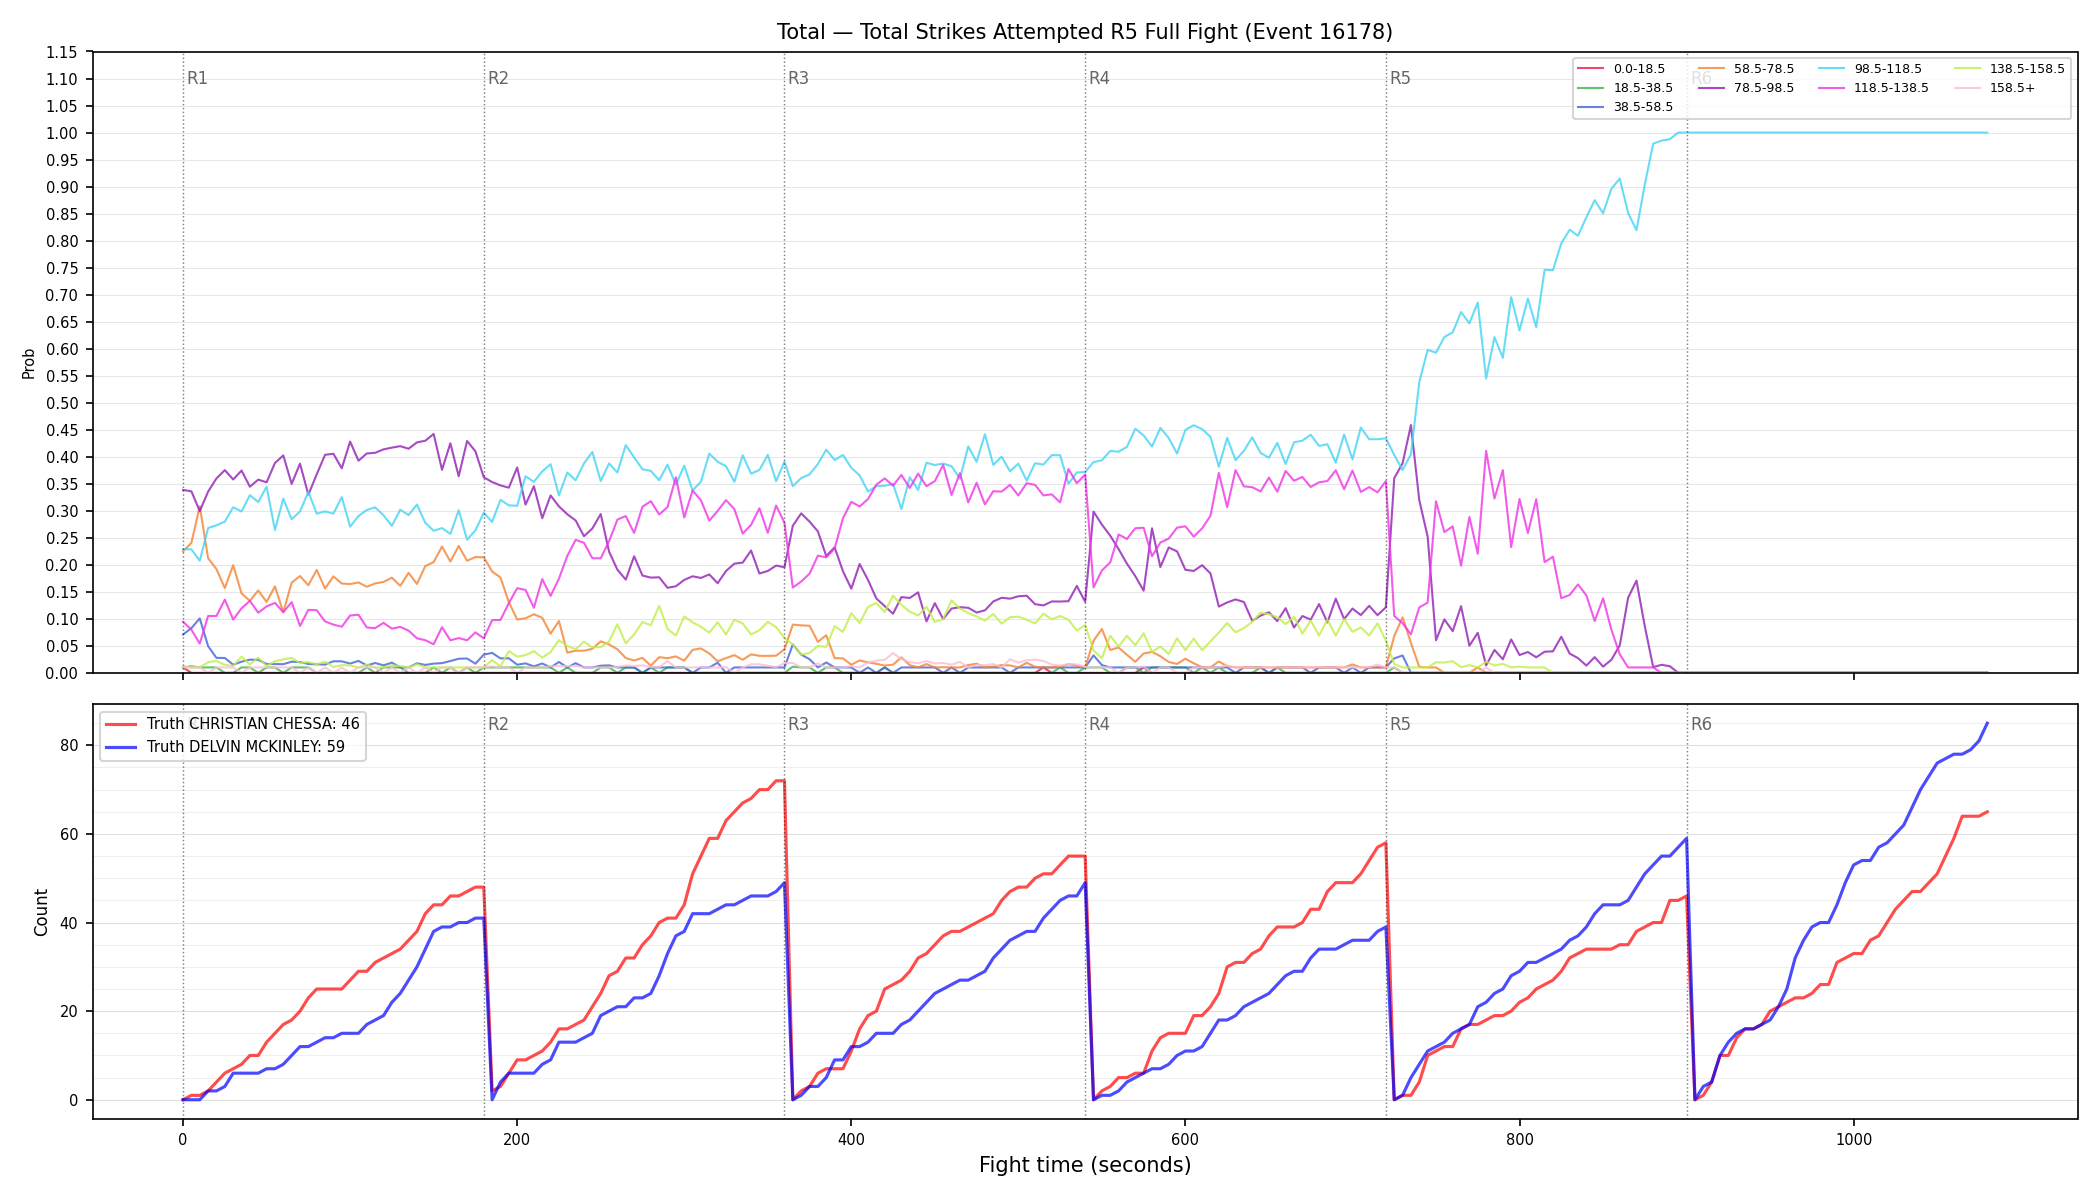
Task: Click the 0.25 tick on the Prob axis
Action: pos(61,538)
